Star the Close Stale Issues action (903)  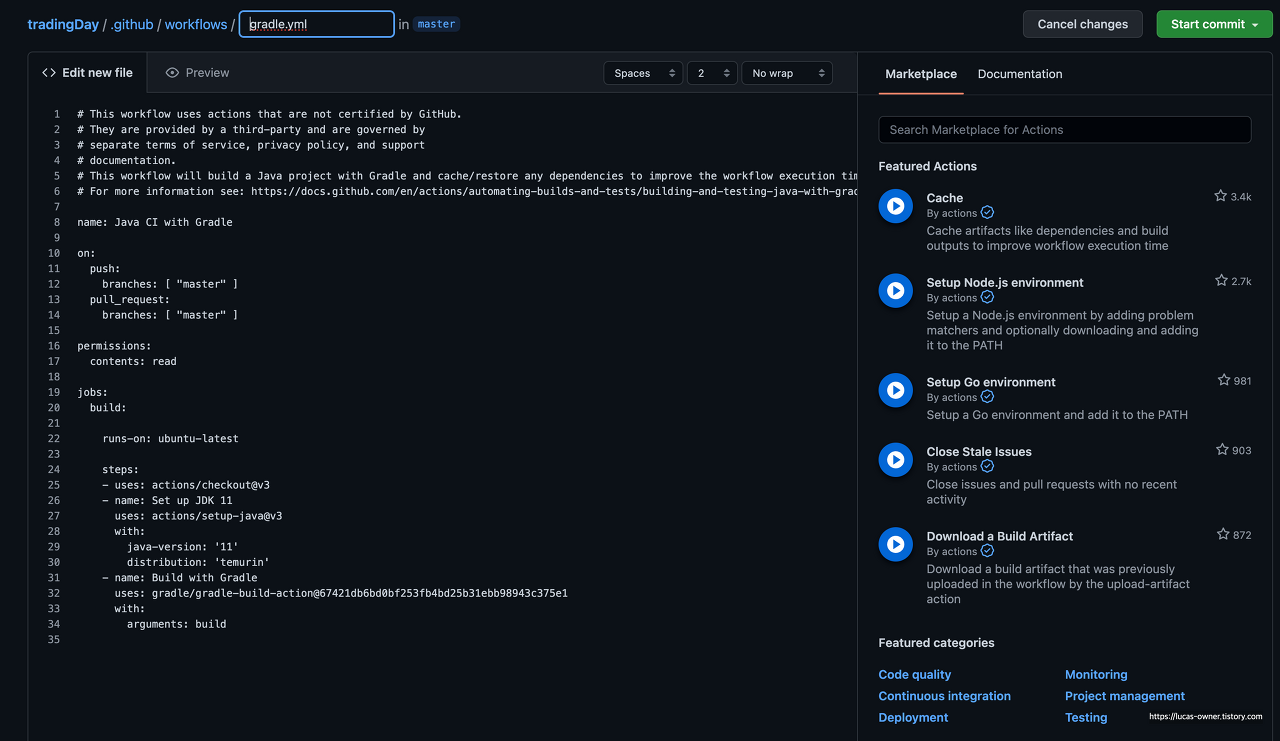click(x=1222, y=450)
